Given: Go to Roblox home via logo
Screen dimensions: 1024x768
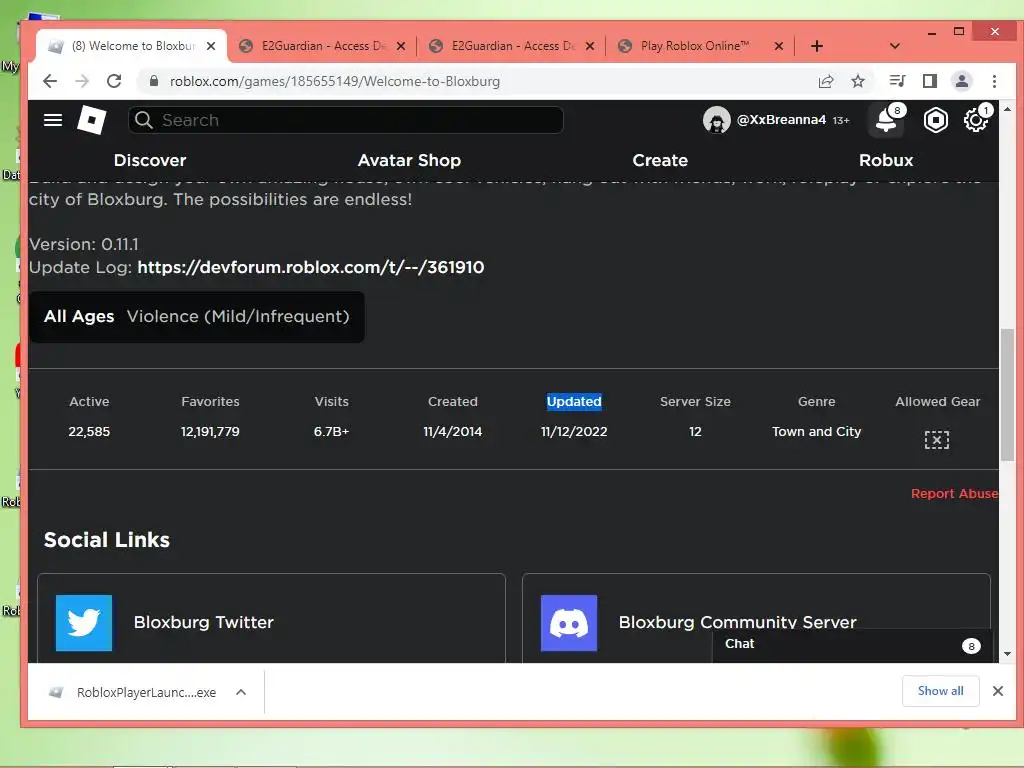Looking at the screenshot, I should 91,120.
